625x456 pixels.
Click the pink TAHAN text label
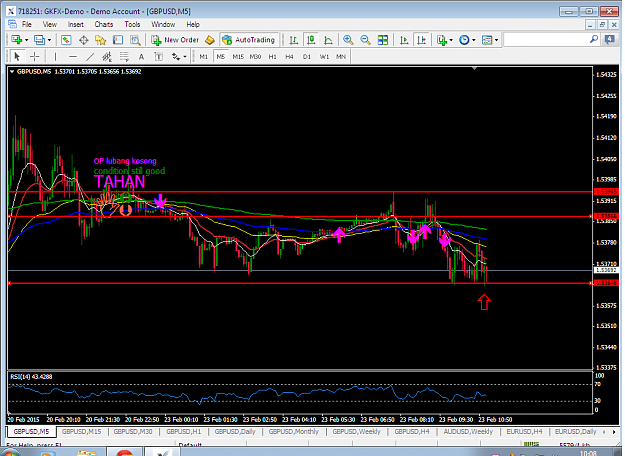click(x=120, y=182)
